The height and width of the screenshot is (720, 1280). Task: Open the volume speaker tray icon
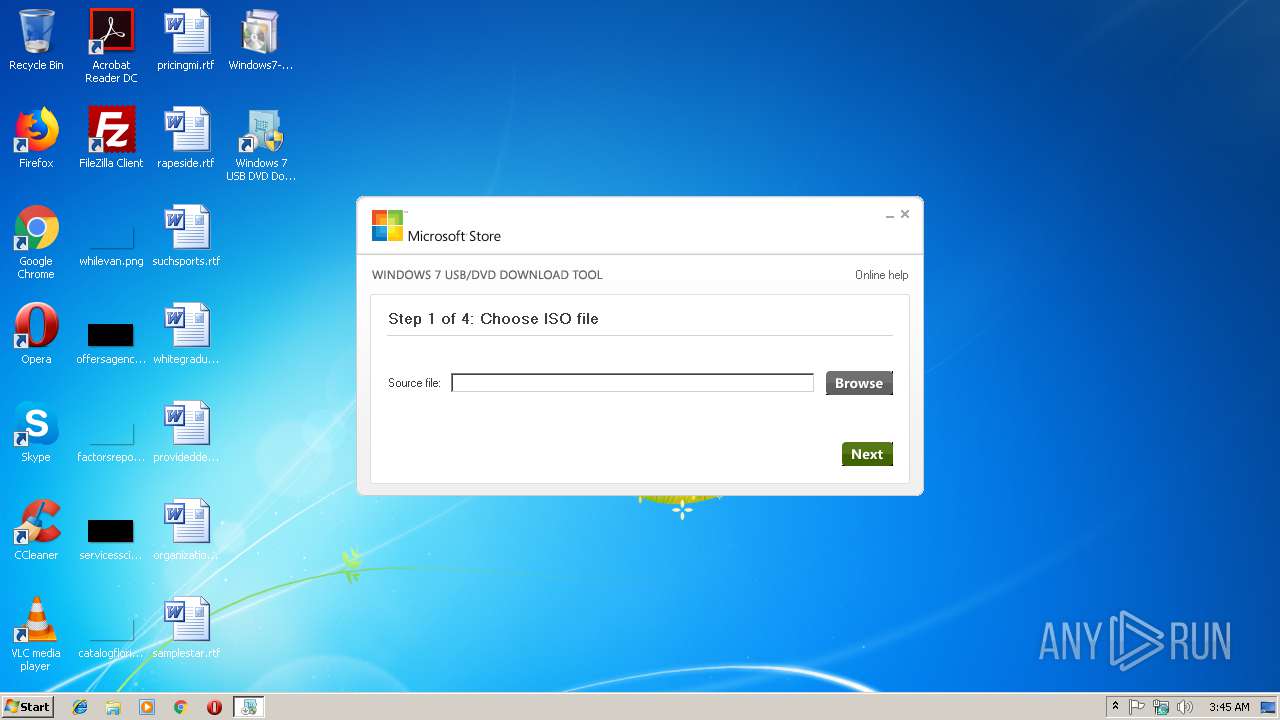click(1185, 707)
